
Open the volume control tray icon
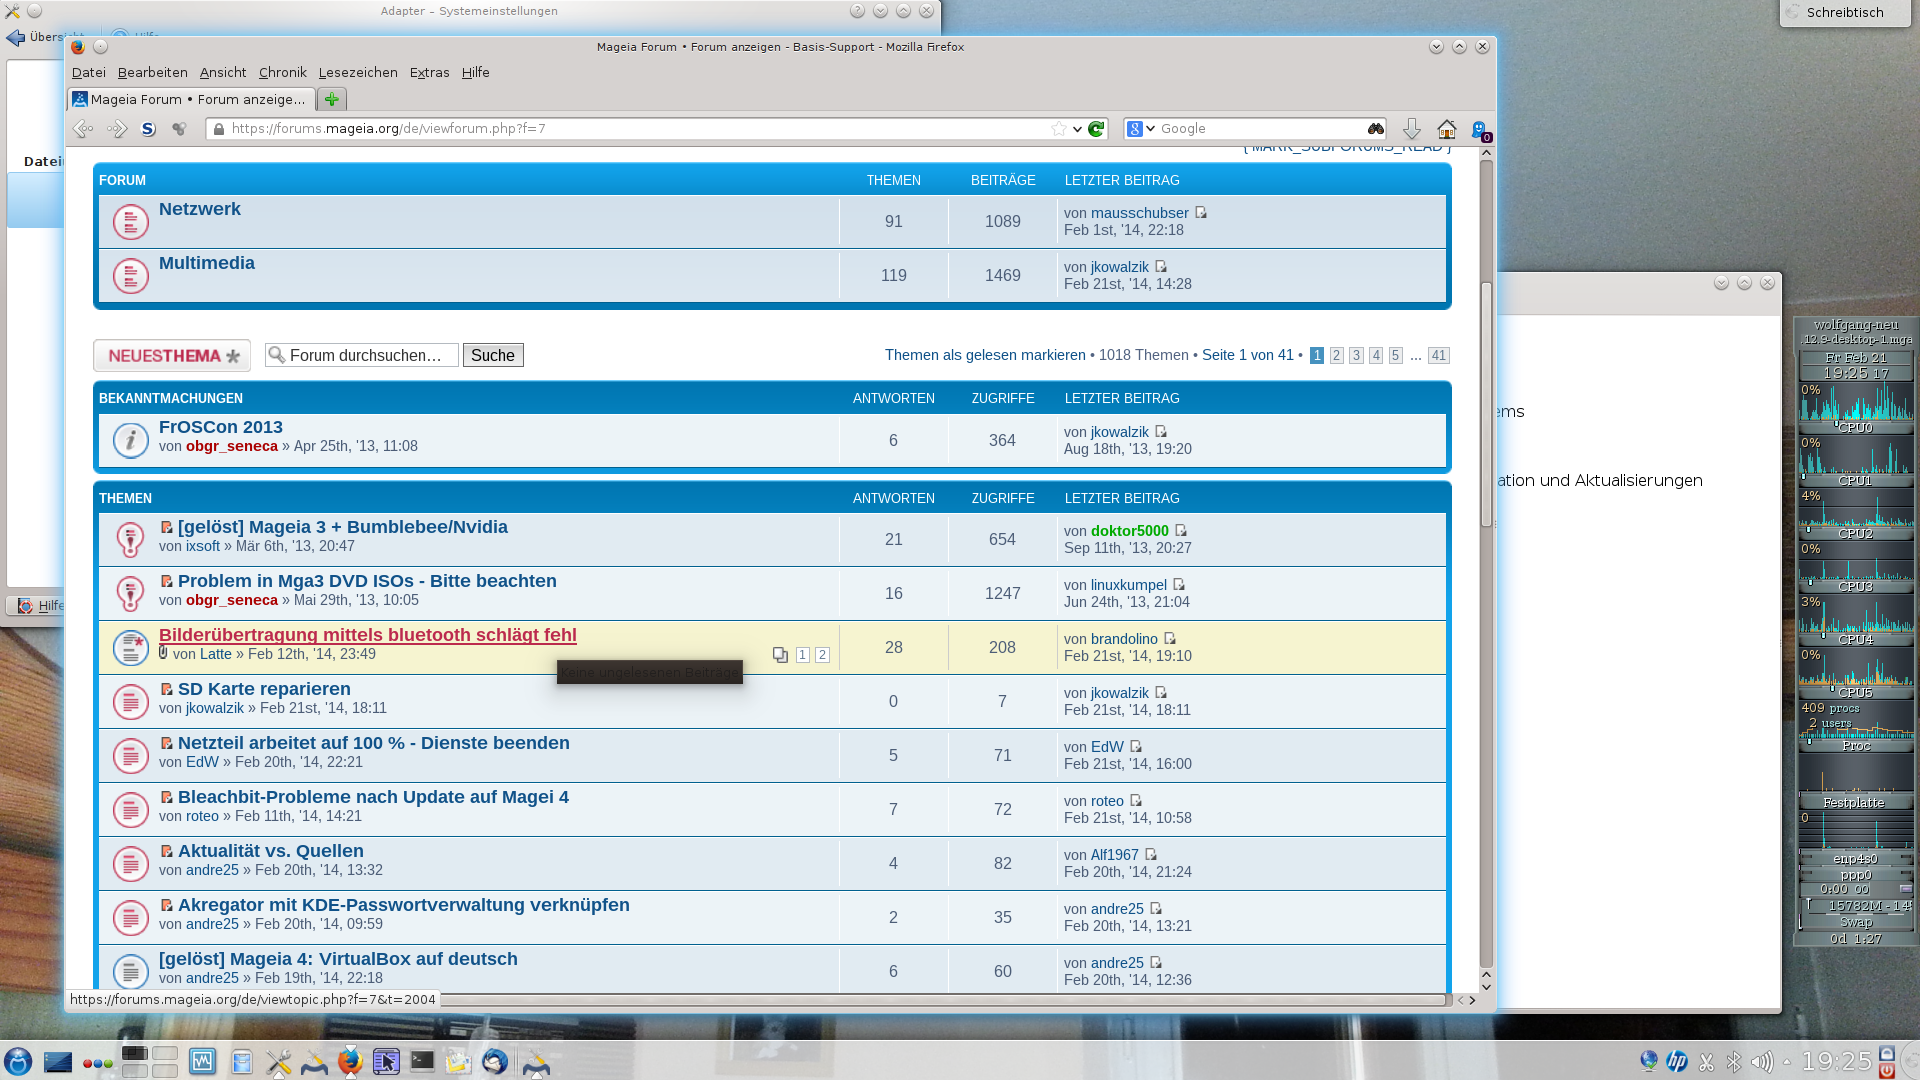1762,1061
